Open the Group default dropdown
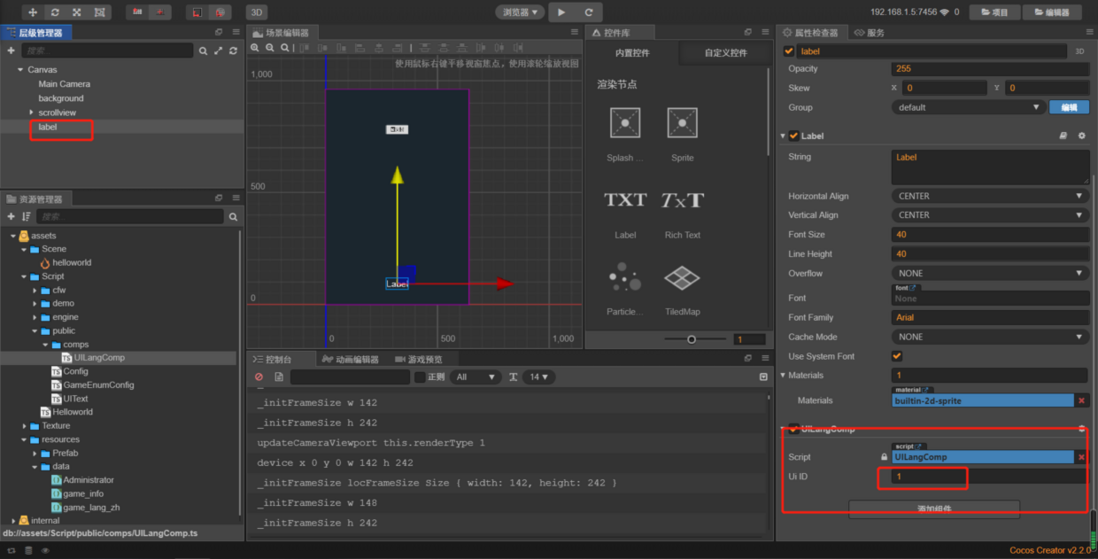Image resolution: width=1098 pixels, height=559 pixels. click(x=968, y=107)
